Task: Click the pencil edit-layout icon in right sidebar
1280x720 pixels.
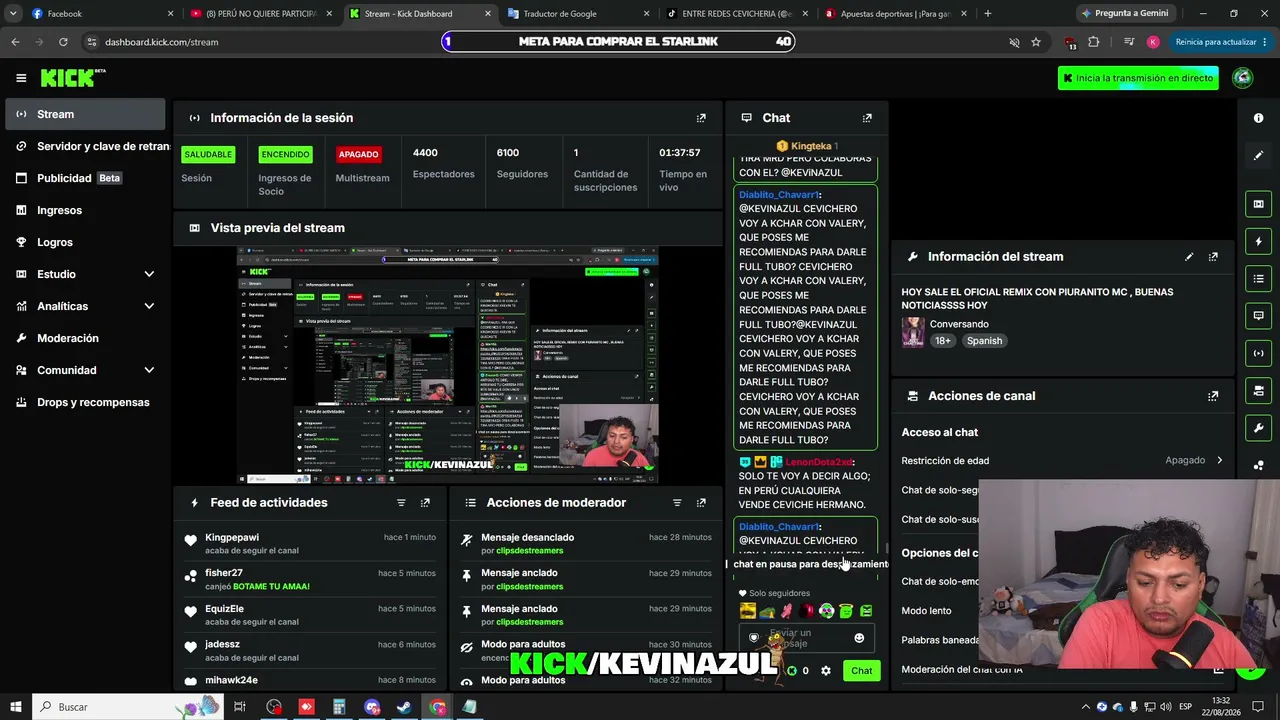Action: (1258, 155)
